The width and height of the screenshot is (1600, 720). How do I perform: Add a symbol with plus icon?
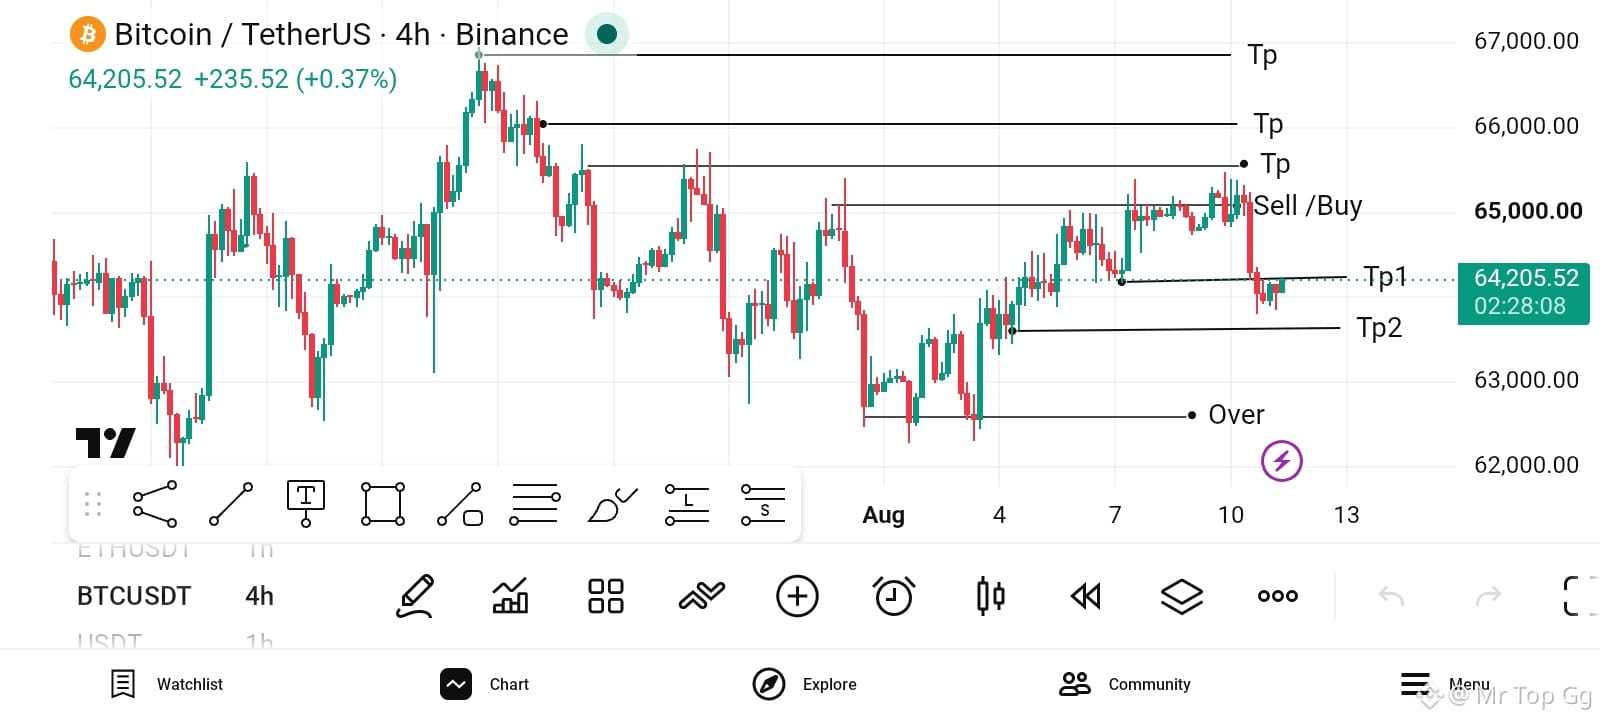(797, 597)
